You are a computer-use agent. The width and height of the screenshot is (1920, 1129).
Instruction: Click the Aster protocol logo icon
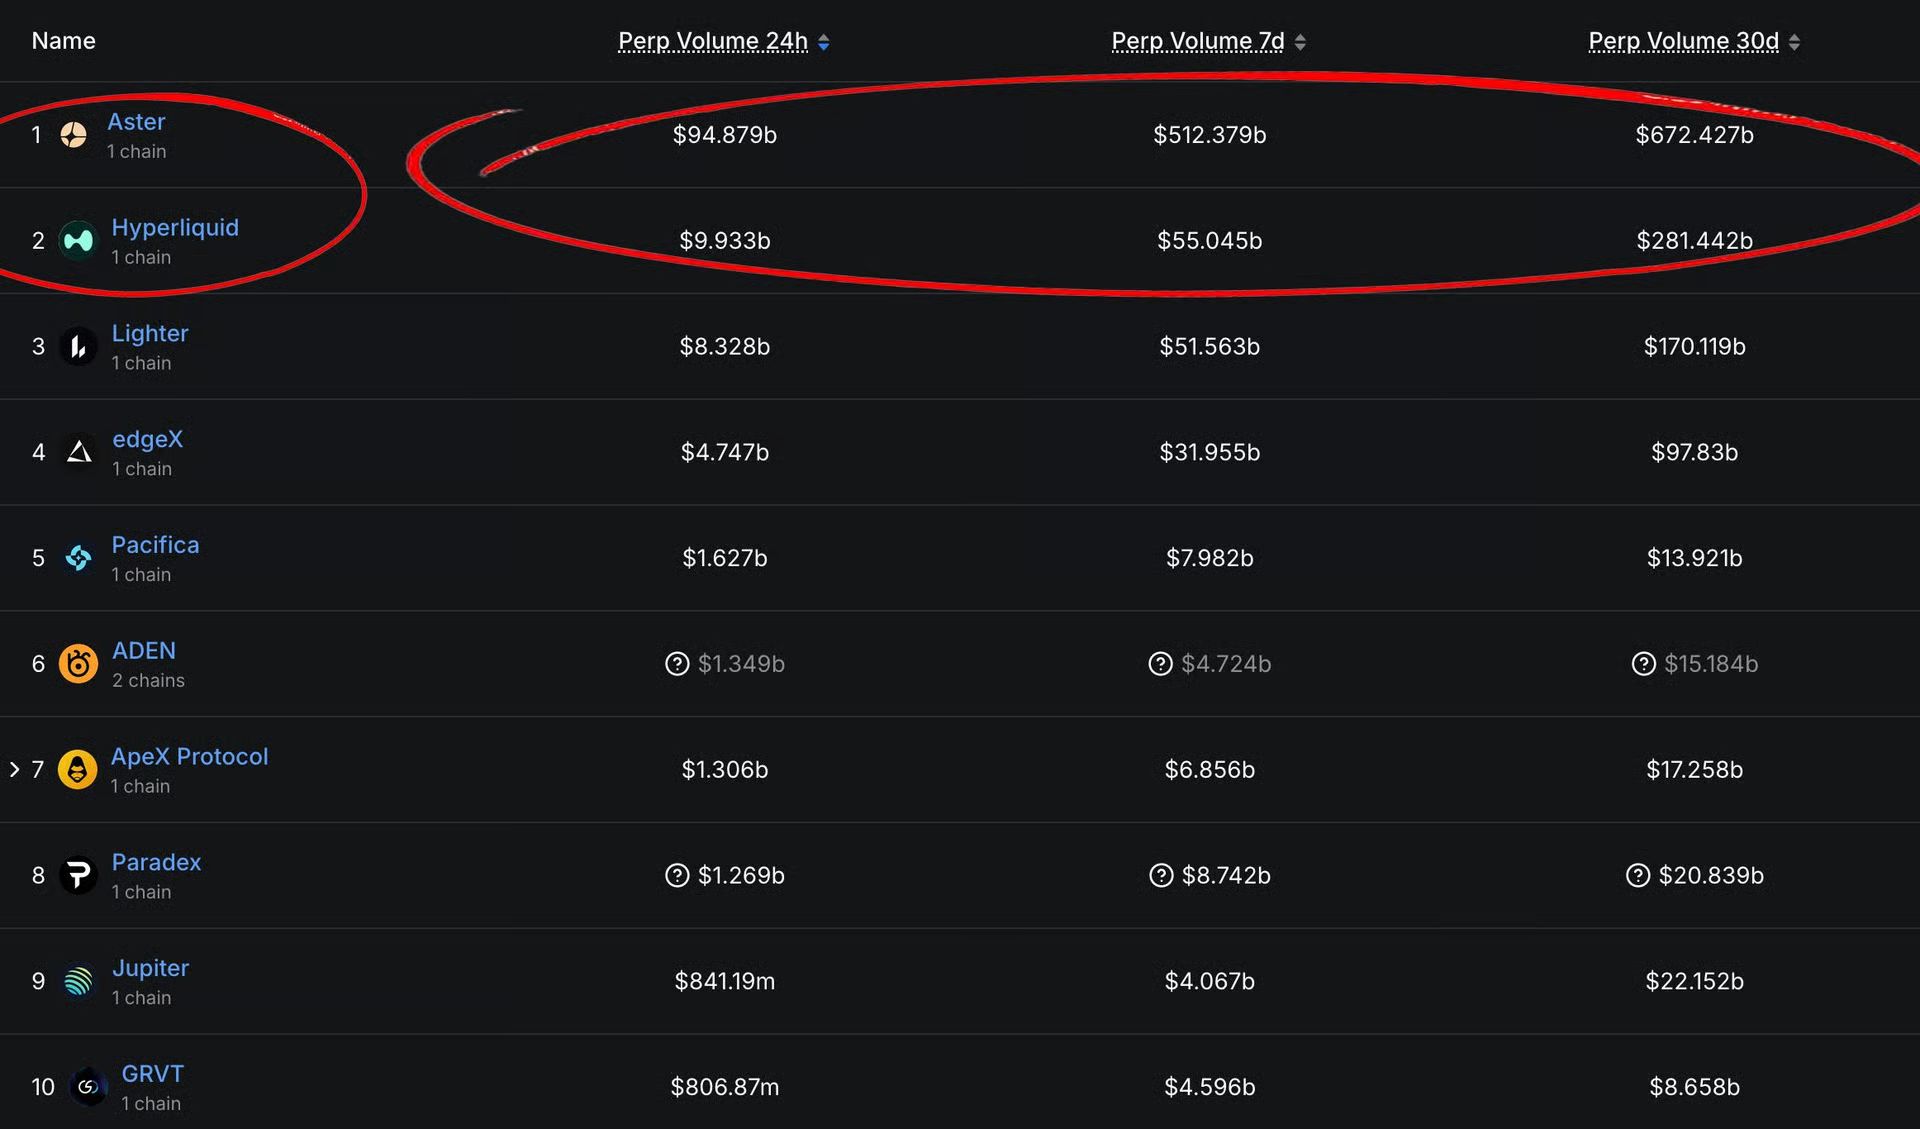[73, 135]
